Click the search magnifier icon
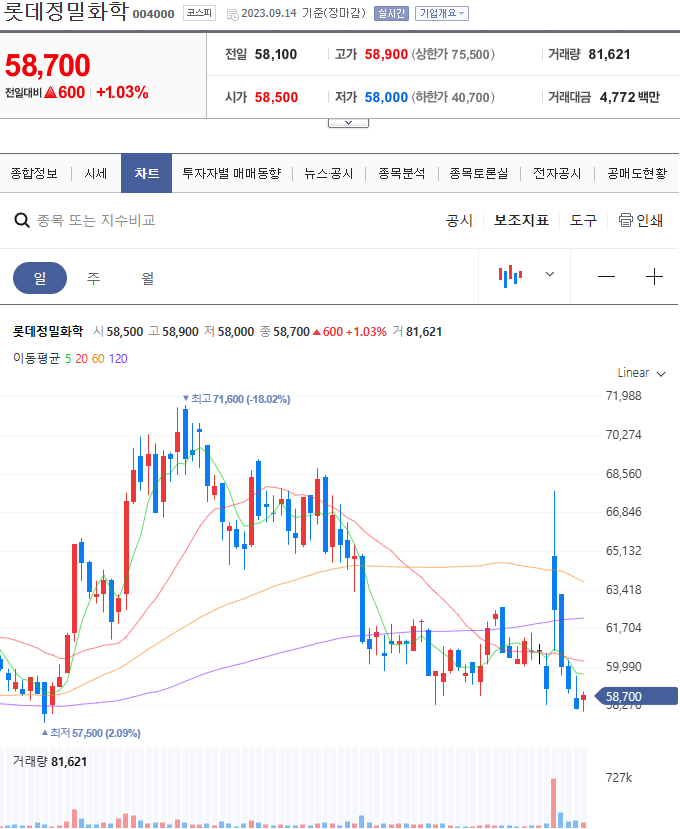680x829 pixels. (x=22, y=220)
